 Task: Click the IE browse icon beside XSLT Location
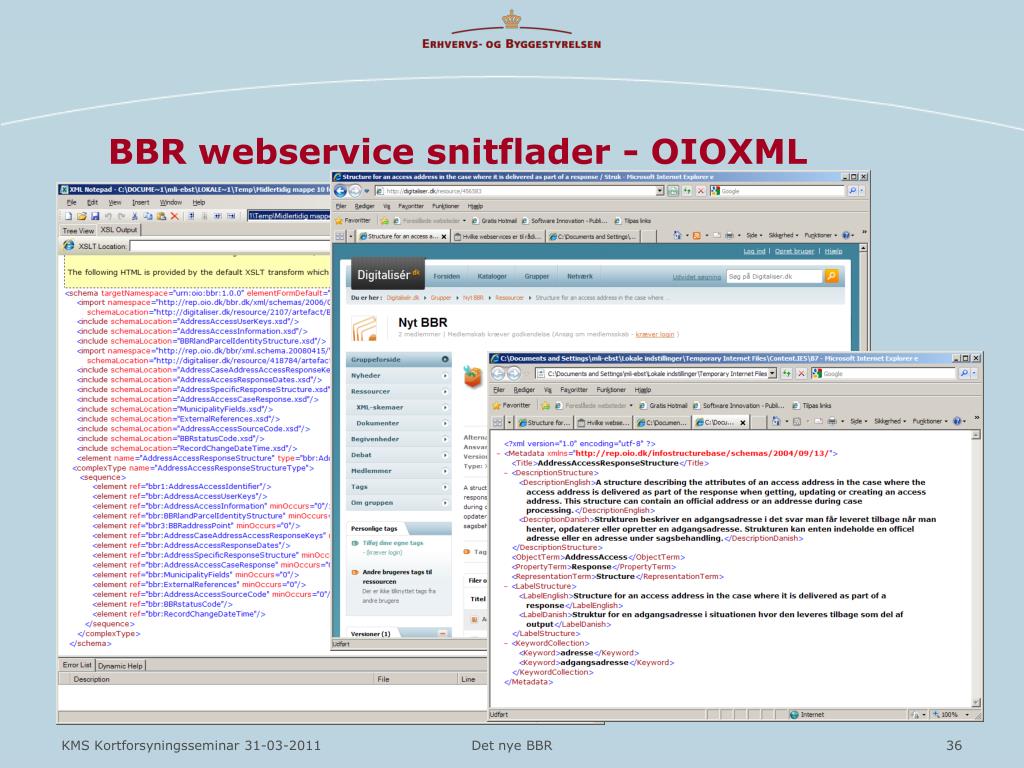tap(69, 246)
